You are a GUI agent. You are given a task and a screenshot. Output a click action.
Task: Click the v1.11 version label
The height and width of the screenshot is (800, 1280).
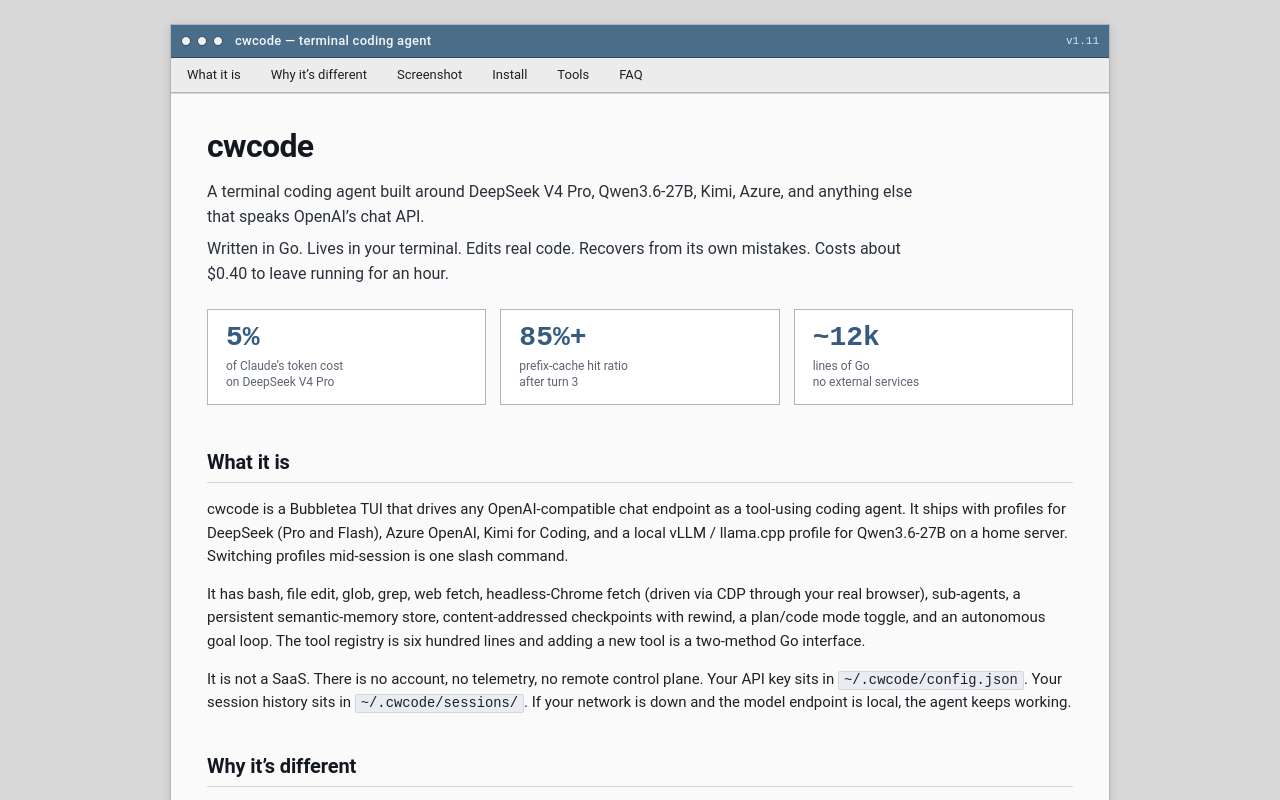coord(1082,41)
